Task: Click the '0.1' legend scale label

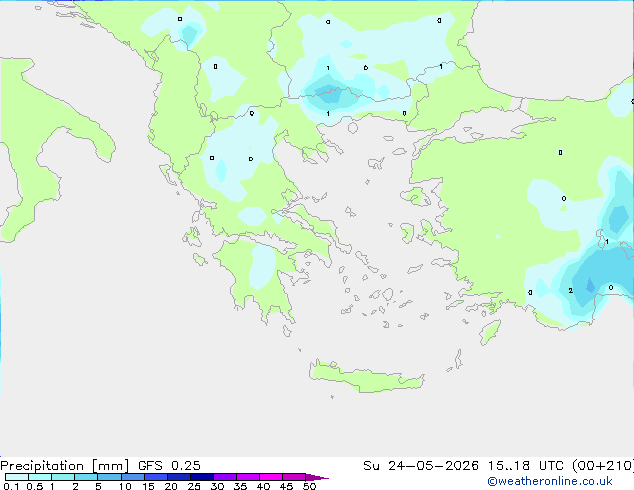Action: (11, 486)
